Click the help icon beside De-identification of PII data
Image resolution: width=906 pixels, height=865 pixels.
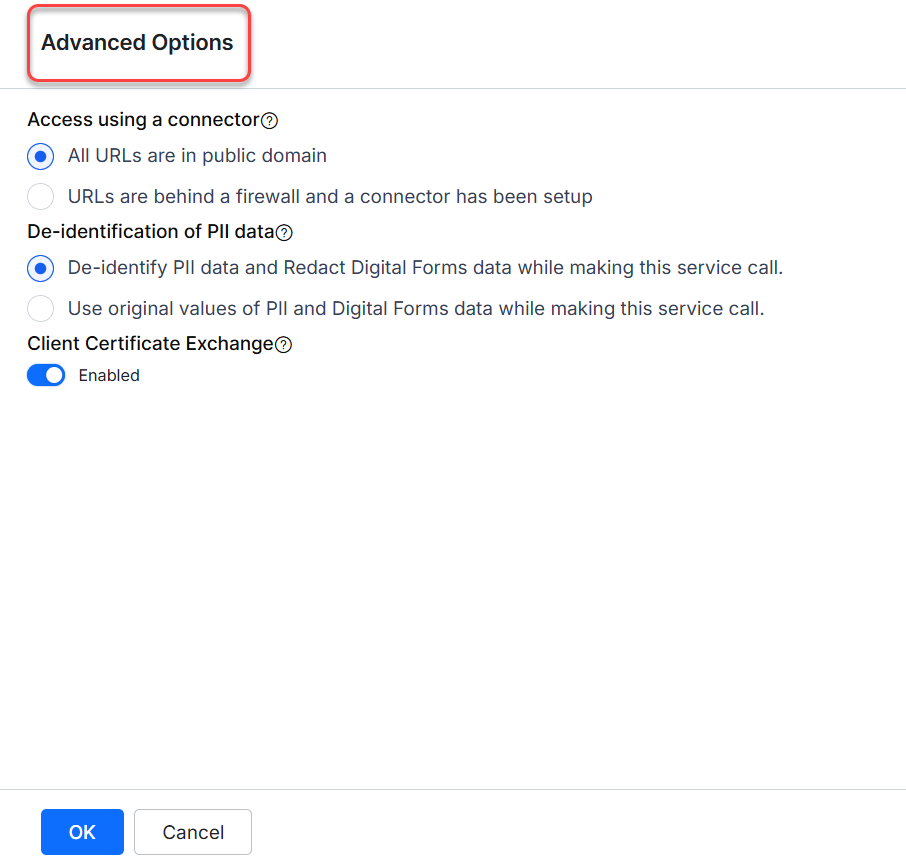285,232
